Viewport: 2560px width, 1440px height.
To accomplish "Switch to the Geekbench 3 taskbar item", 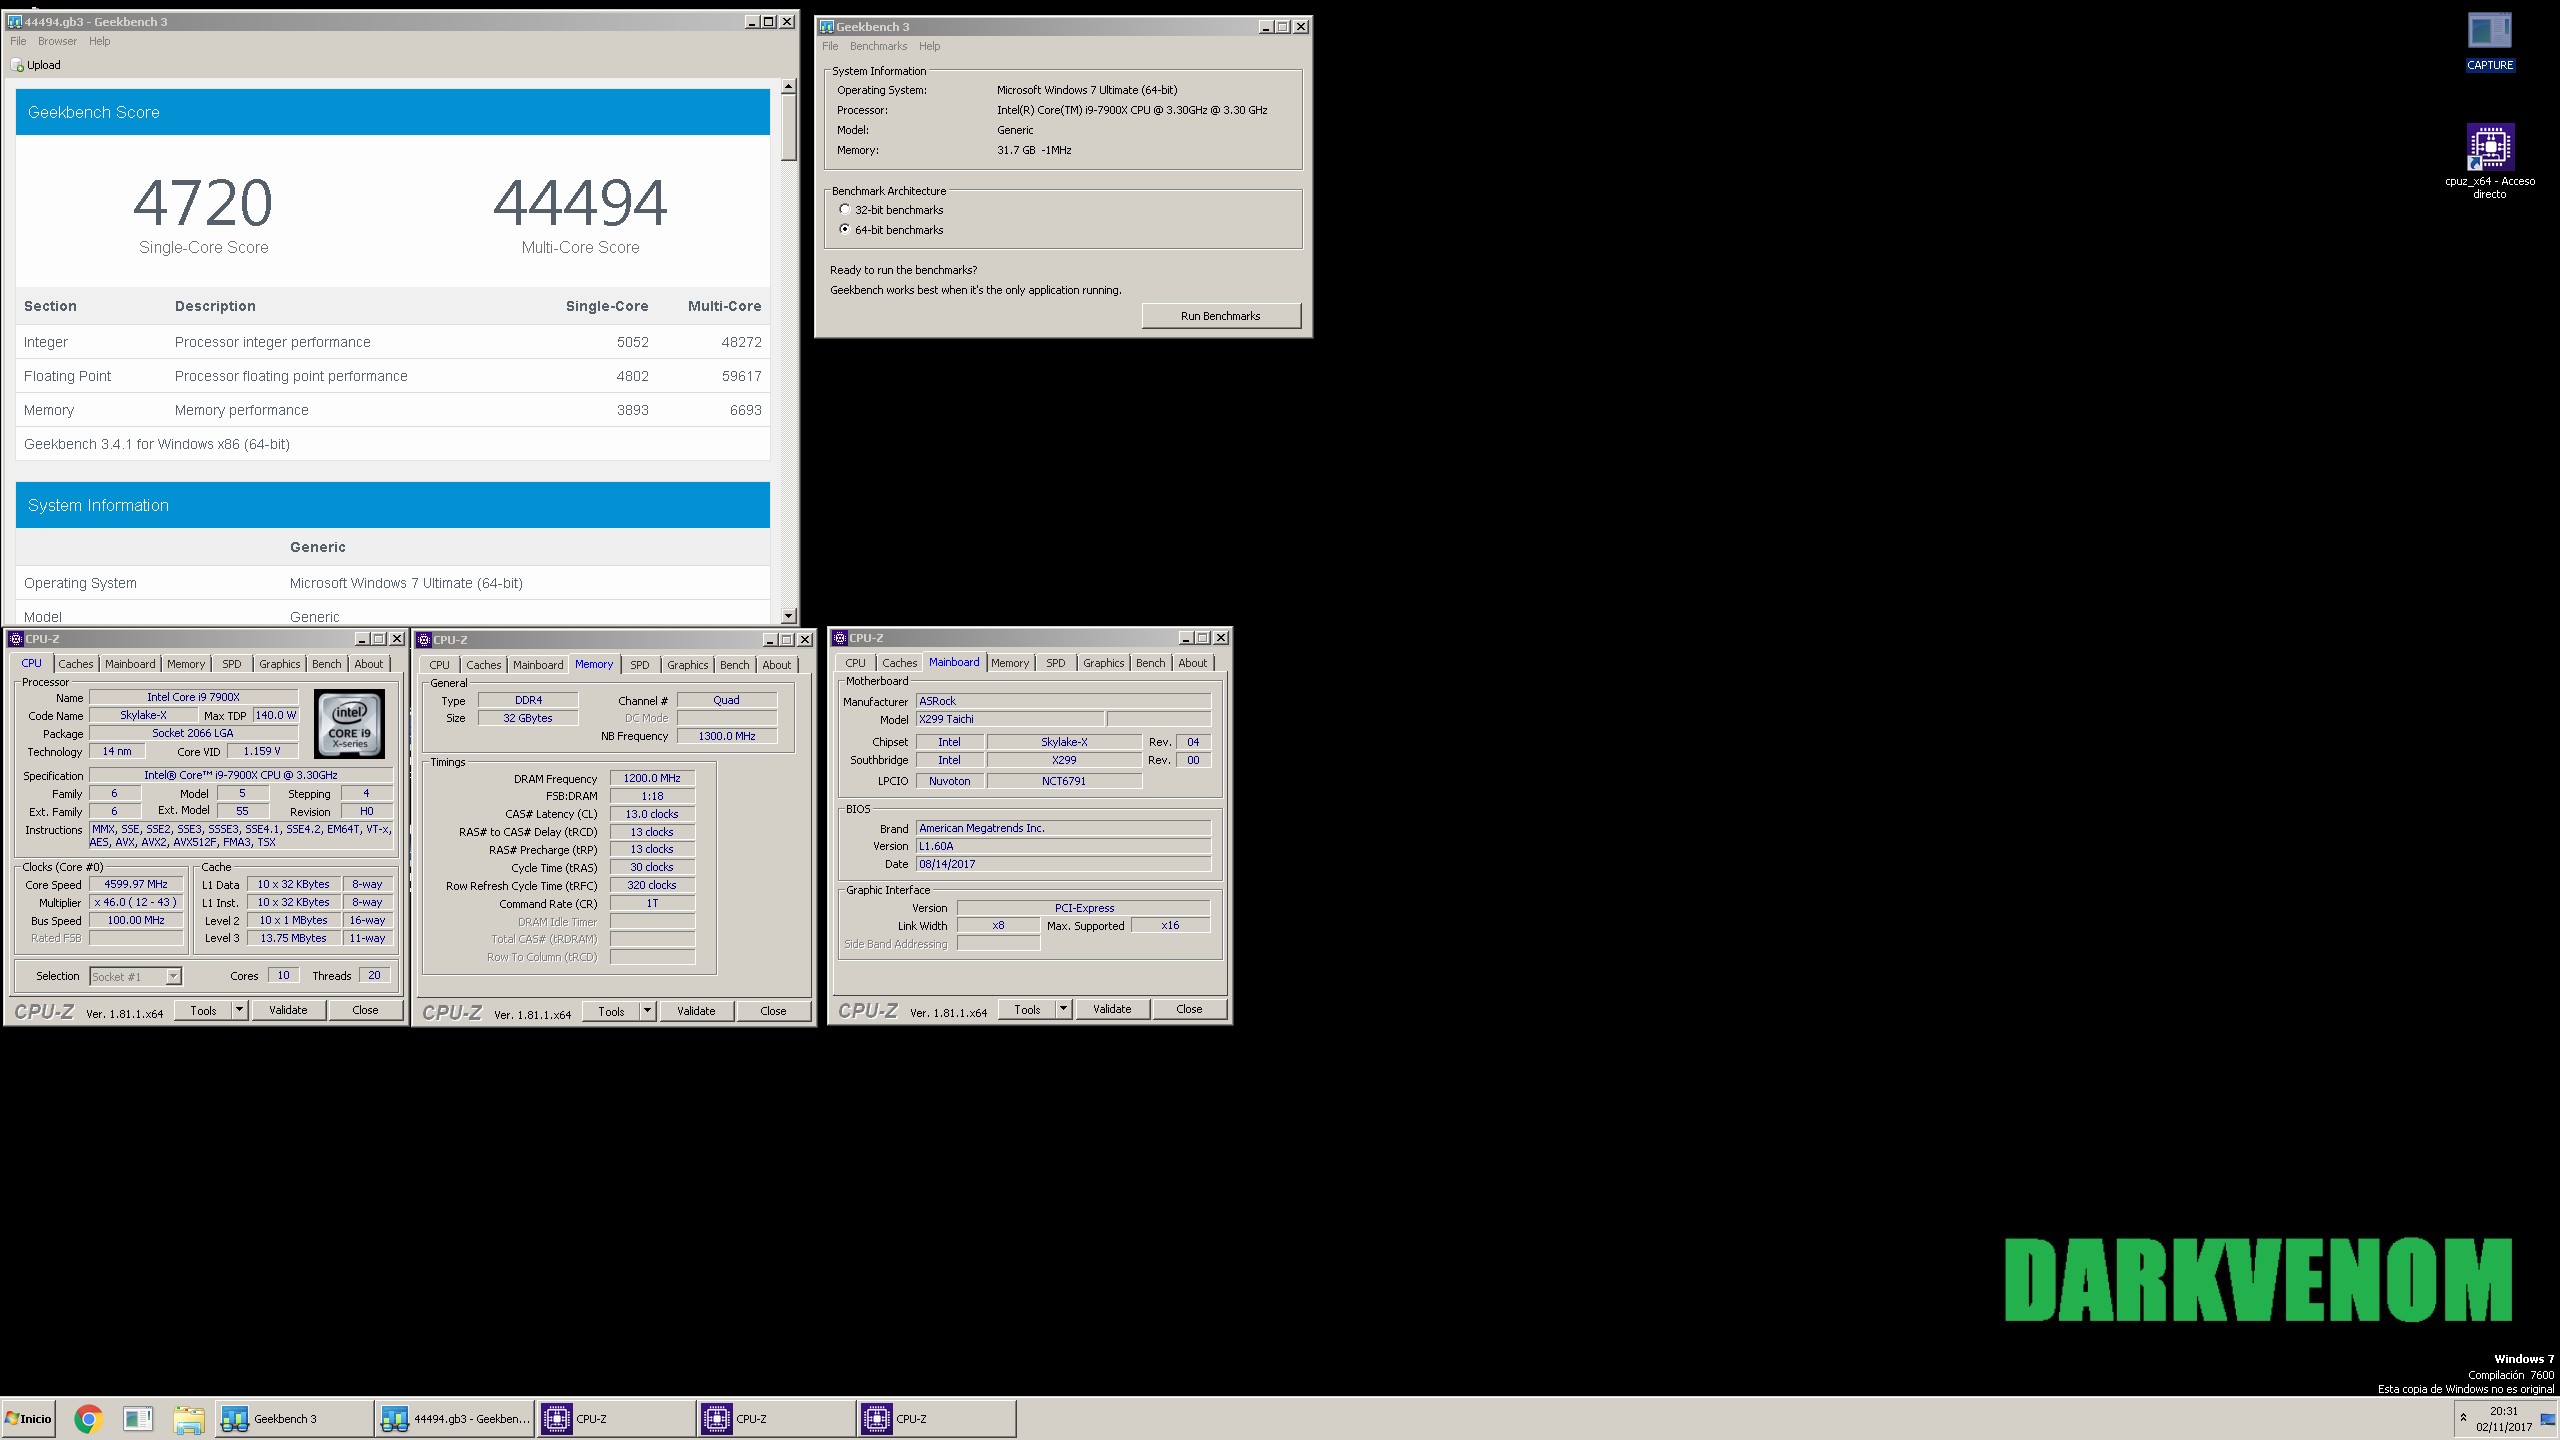I will (294, 1418).
